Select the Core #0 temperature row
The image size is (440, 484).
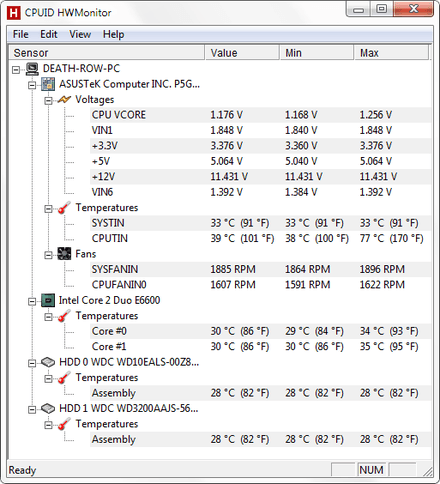pyautogui.click(x=260, y=331)
